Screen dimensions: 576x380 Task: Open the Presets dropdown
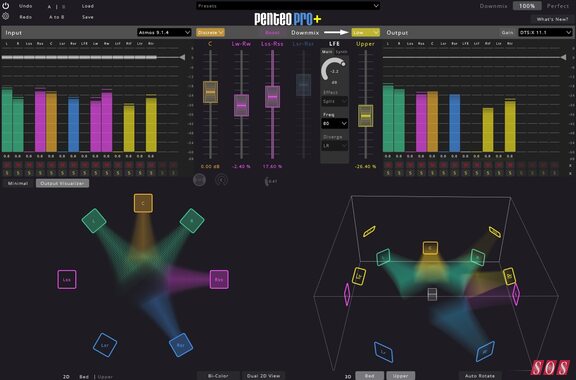coord(288,6)
